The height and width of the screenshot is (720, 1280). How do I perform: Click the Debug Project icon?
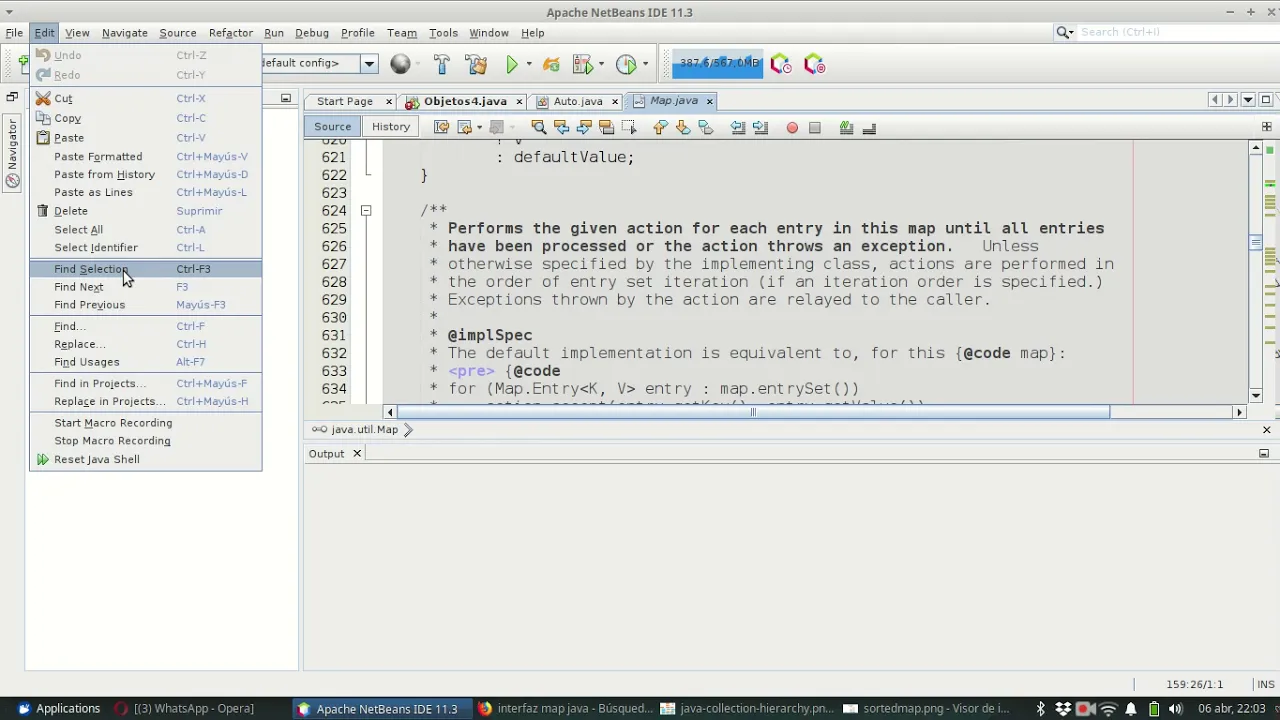(x=583, y=64)
